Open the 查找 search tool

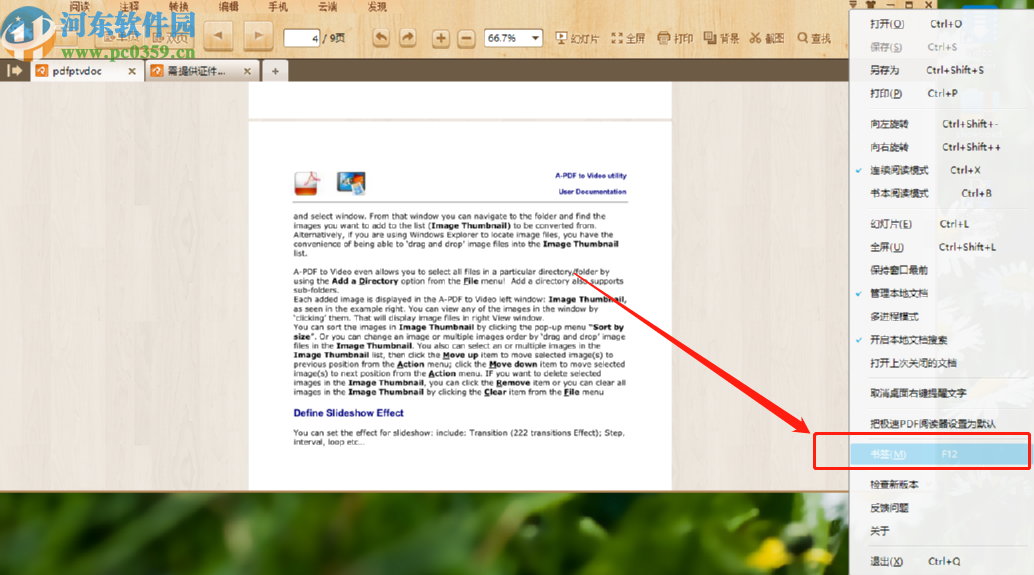pos(814,38)
